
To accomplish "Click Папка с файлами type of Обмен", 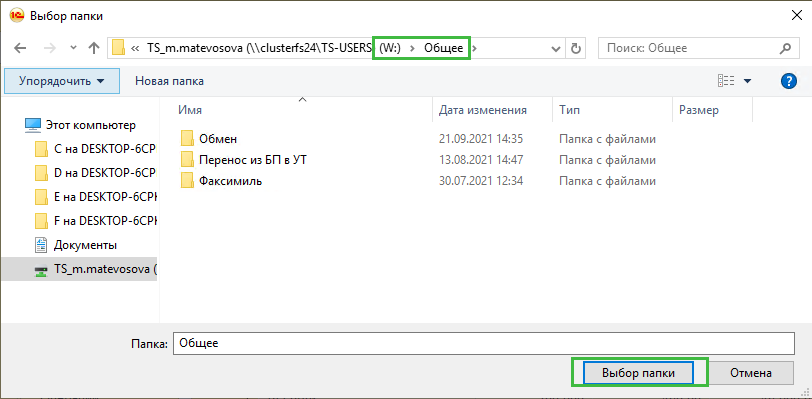I will pos(607,139).
